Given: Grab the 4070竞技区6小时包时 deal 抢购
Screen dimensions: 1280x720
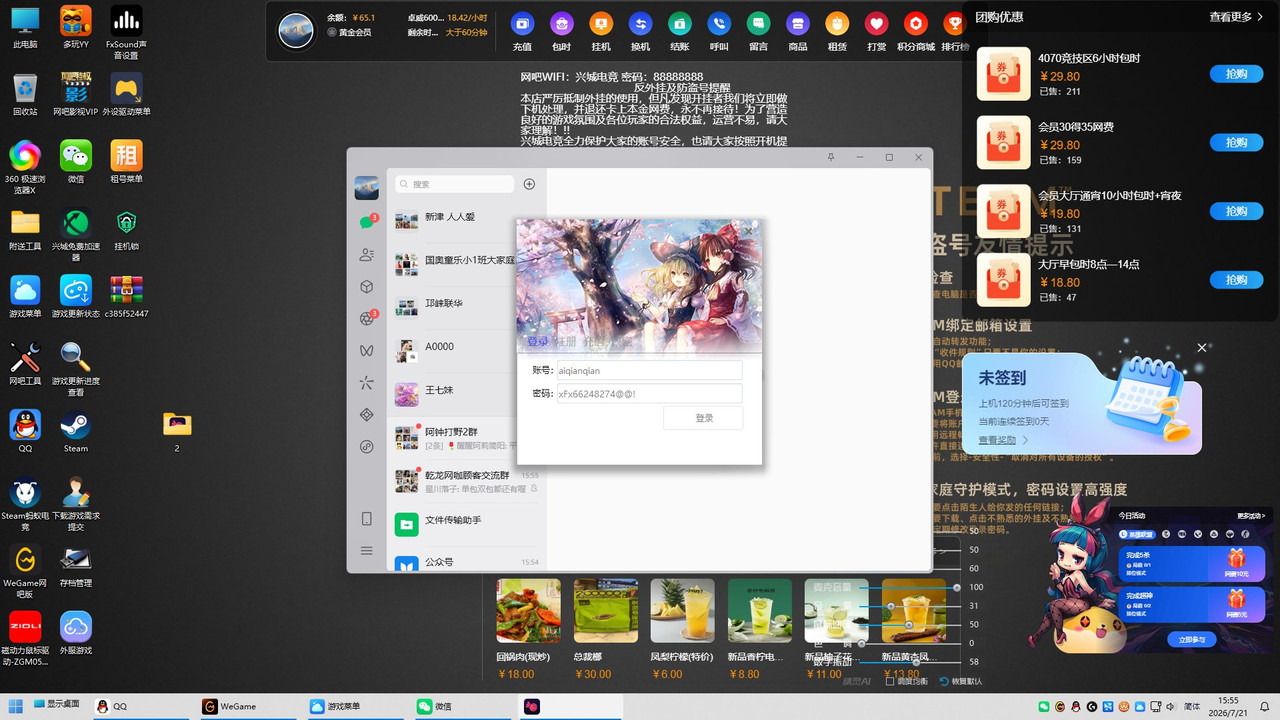Looking at the screenshot, I should pyautogui.click(x=1236, y=74).
